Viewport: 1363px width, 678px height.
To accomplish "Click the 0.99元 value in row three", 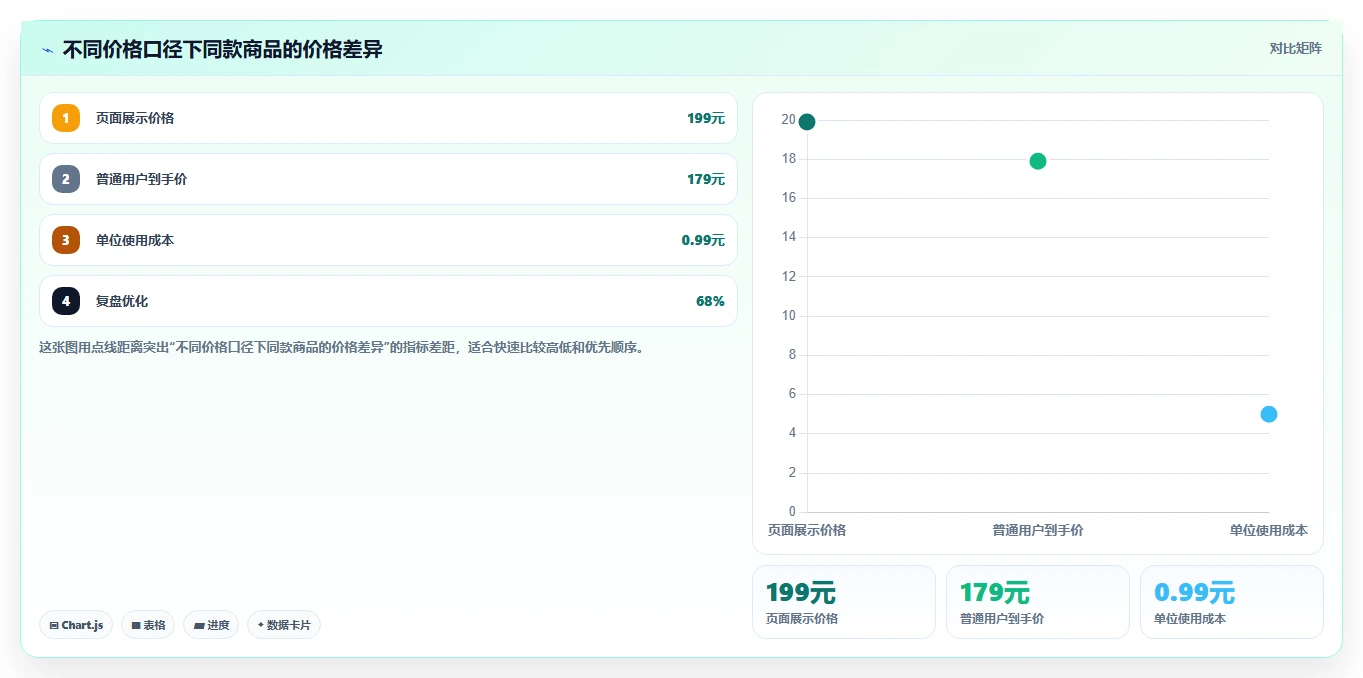I will coord(703,240).
